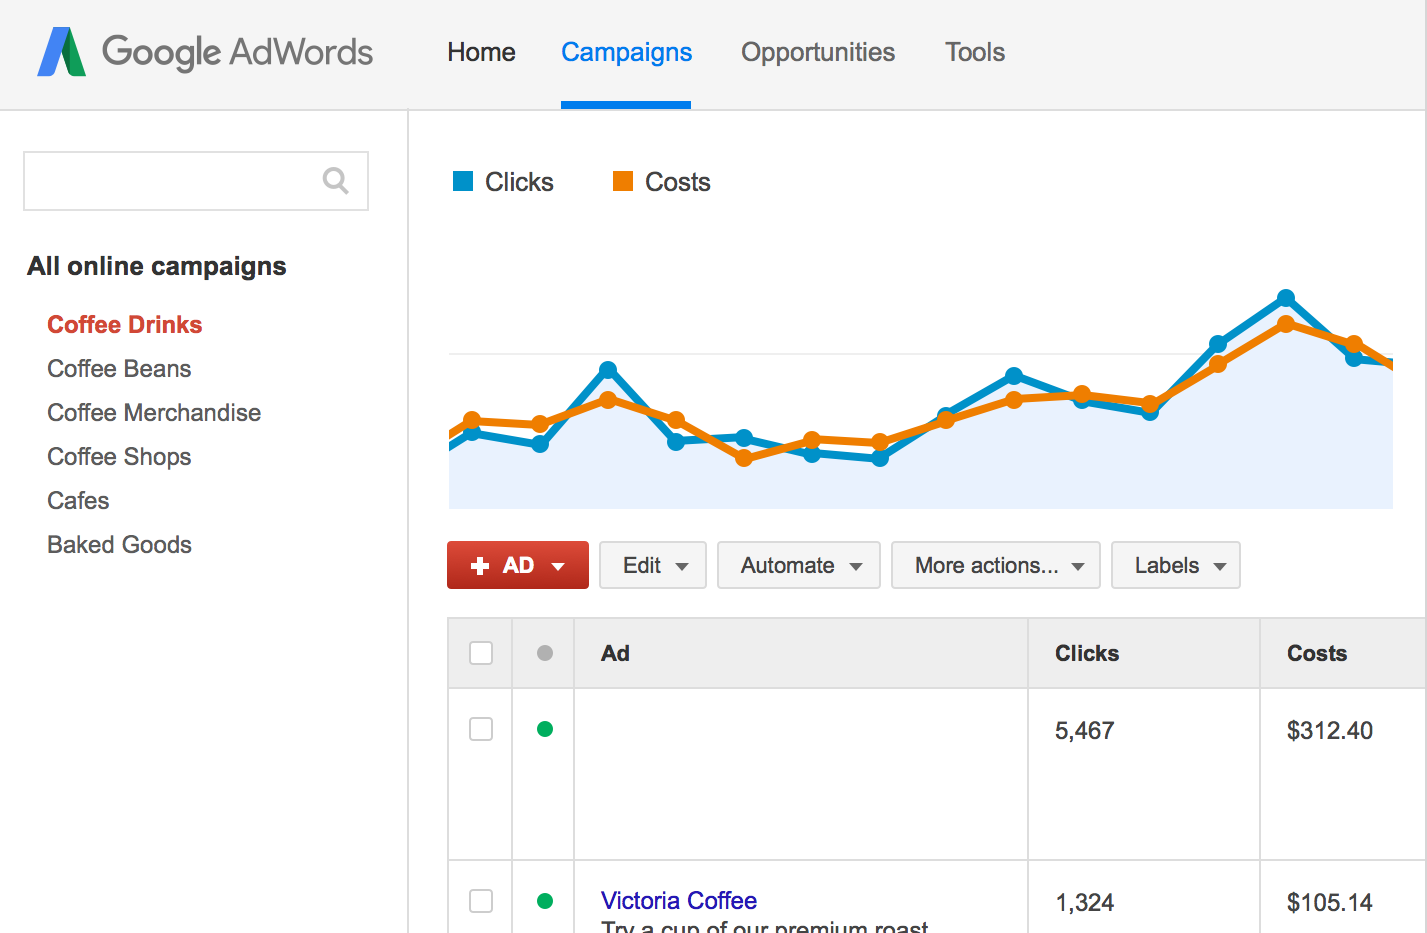The image size is (1427, 933).
Task: Open the Labels dropdown
Action: (1176, 565)
